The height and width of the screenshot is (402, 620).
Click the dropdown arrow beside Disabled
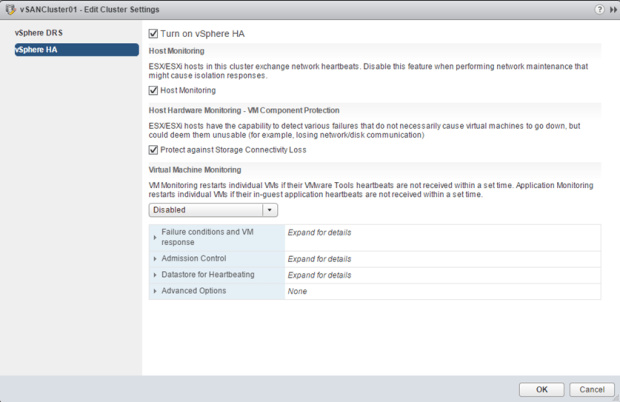pos(270,210)
